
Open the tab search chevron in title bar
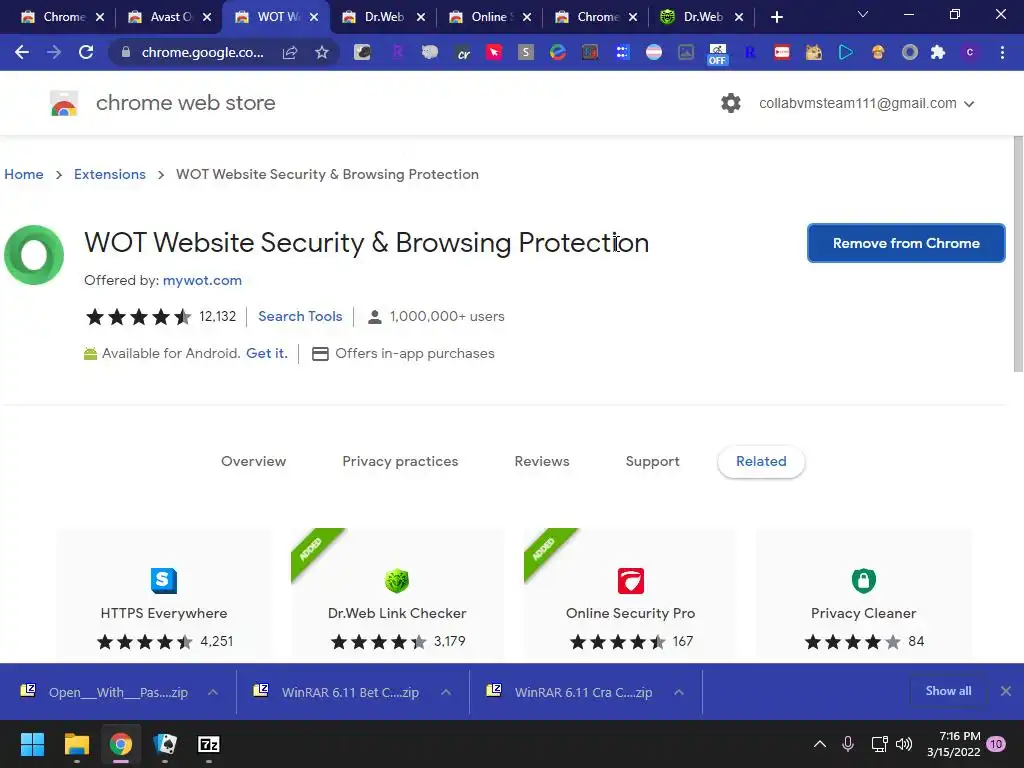[863, 14]
